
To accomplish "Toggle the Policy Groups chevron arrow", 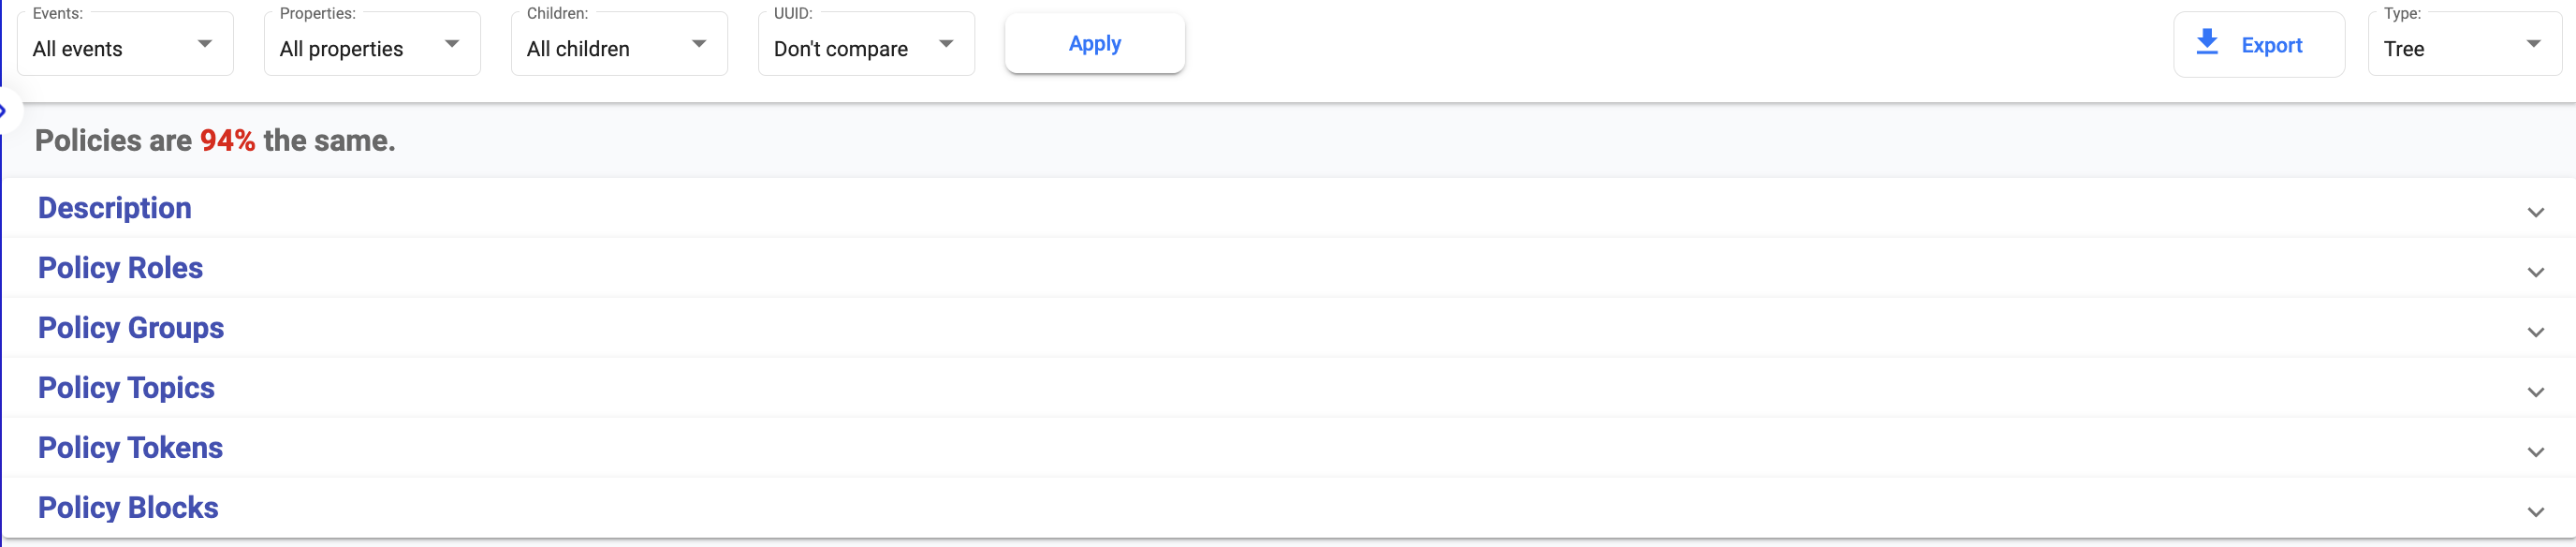I will pos(2535,332).
